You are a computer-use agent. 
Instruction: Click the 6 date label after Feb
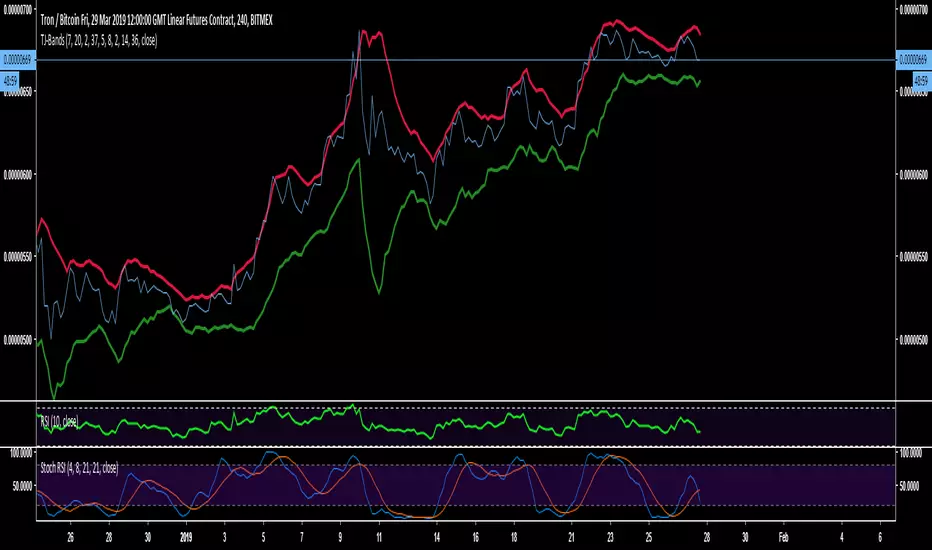tap(880, 537)
